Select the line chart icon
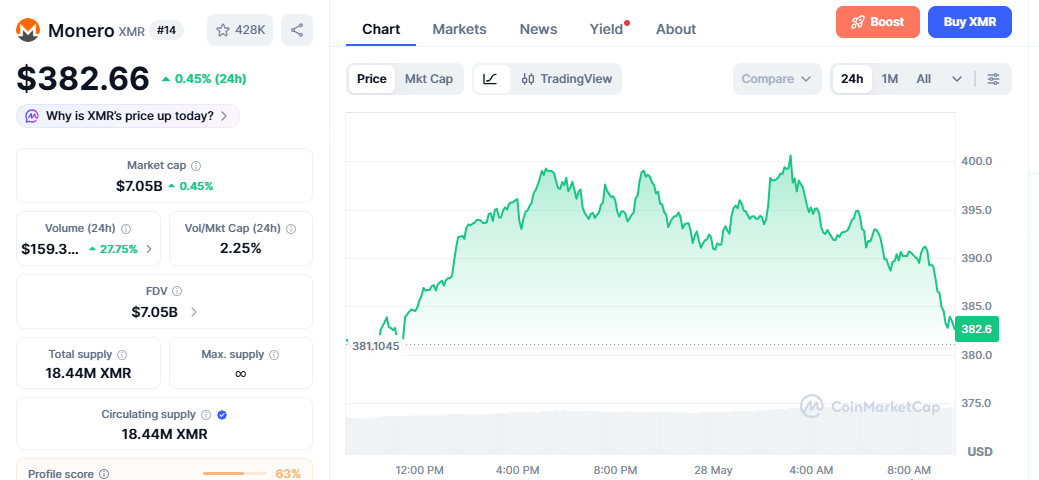The image size is (1039, 480). click(491, 79)
